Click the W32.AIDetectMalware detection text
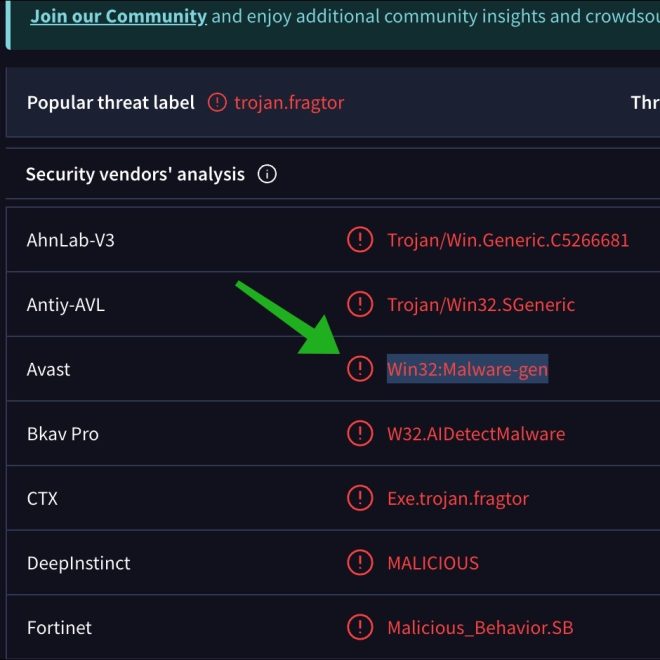This screenshot has height=660, width=660. click(x=476, y=434)
